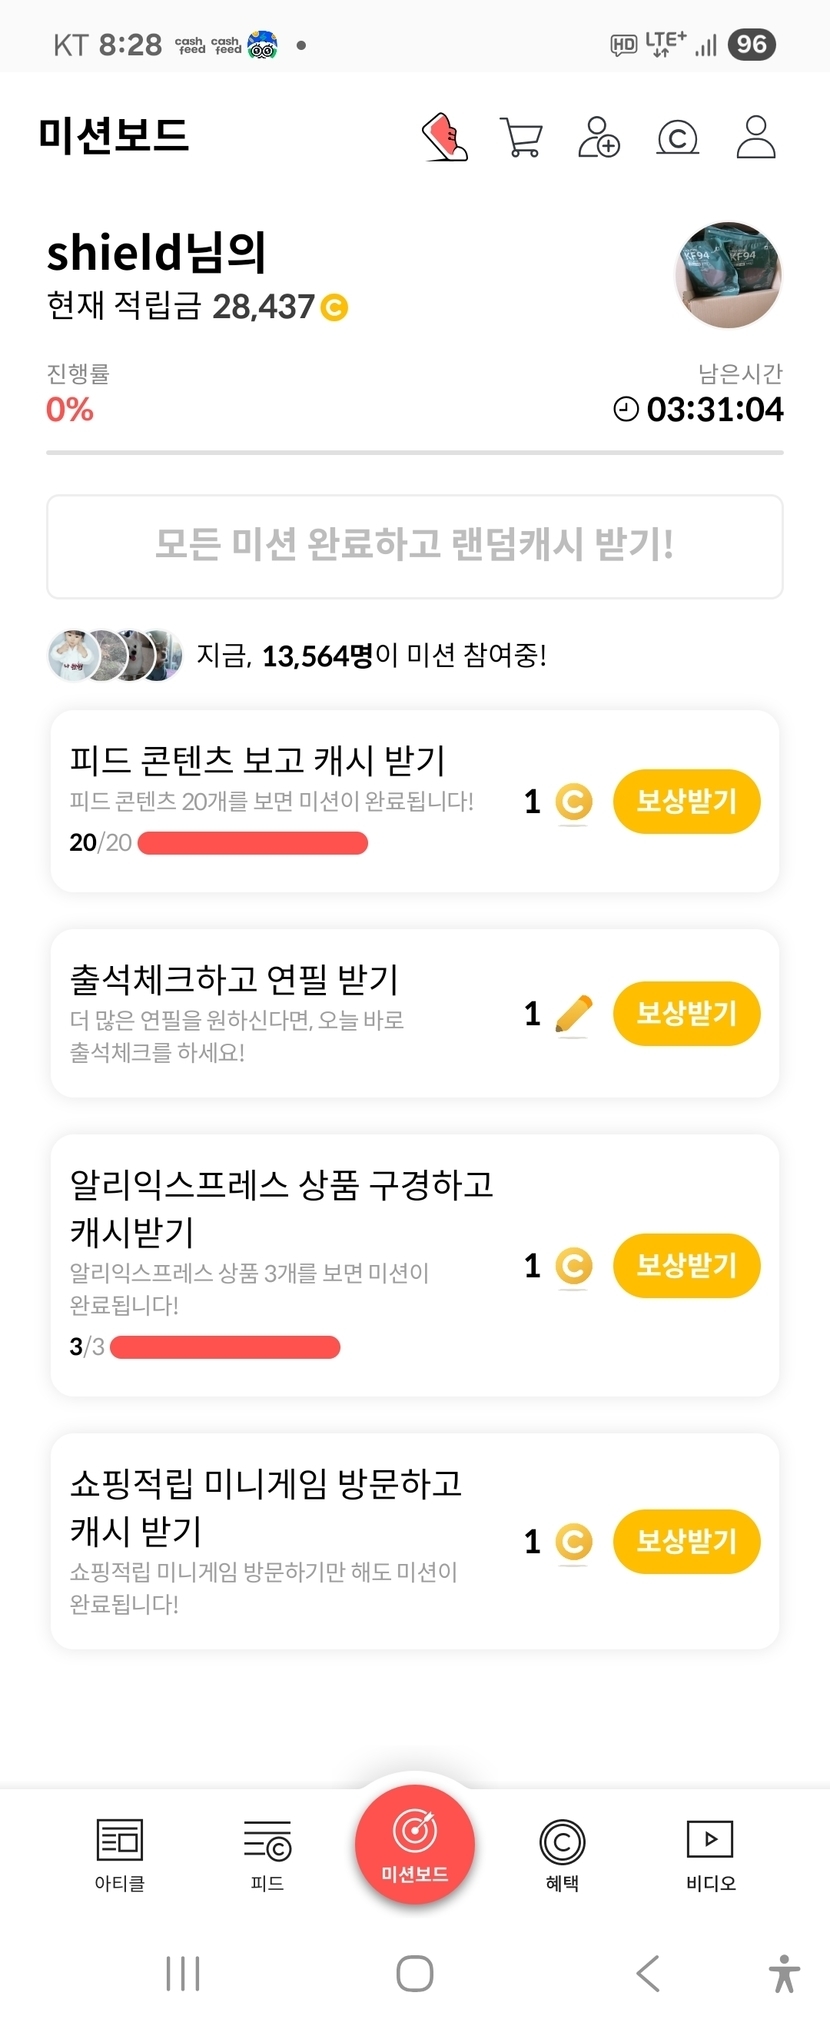
Task: Select the 미션보드 center tab
Action: pos(414,1845)
